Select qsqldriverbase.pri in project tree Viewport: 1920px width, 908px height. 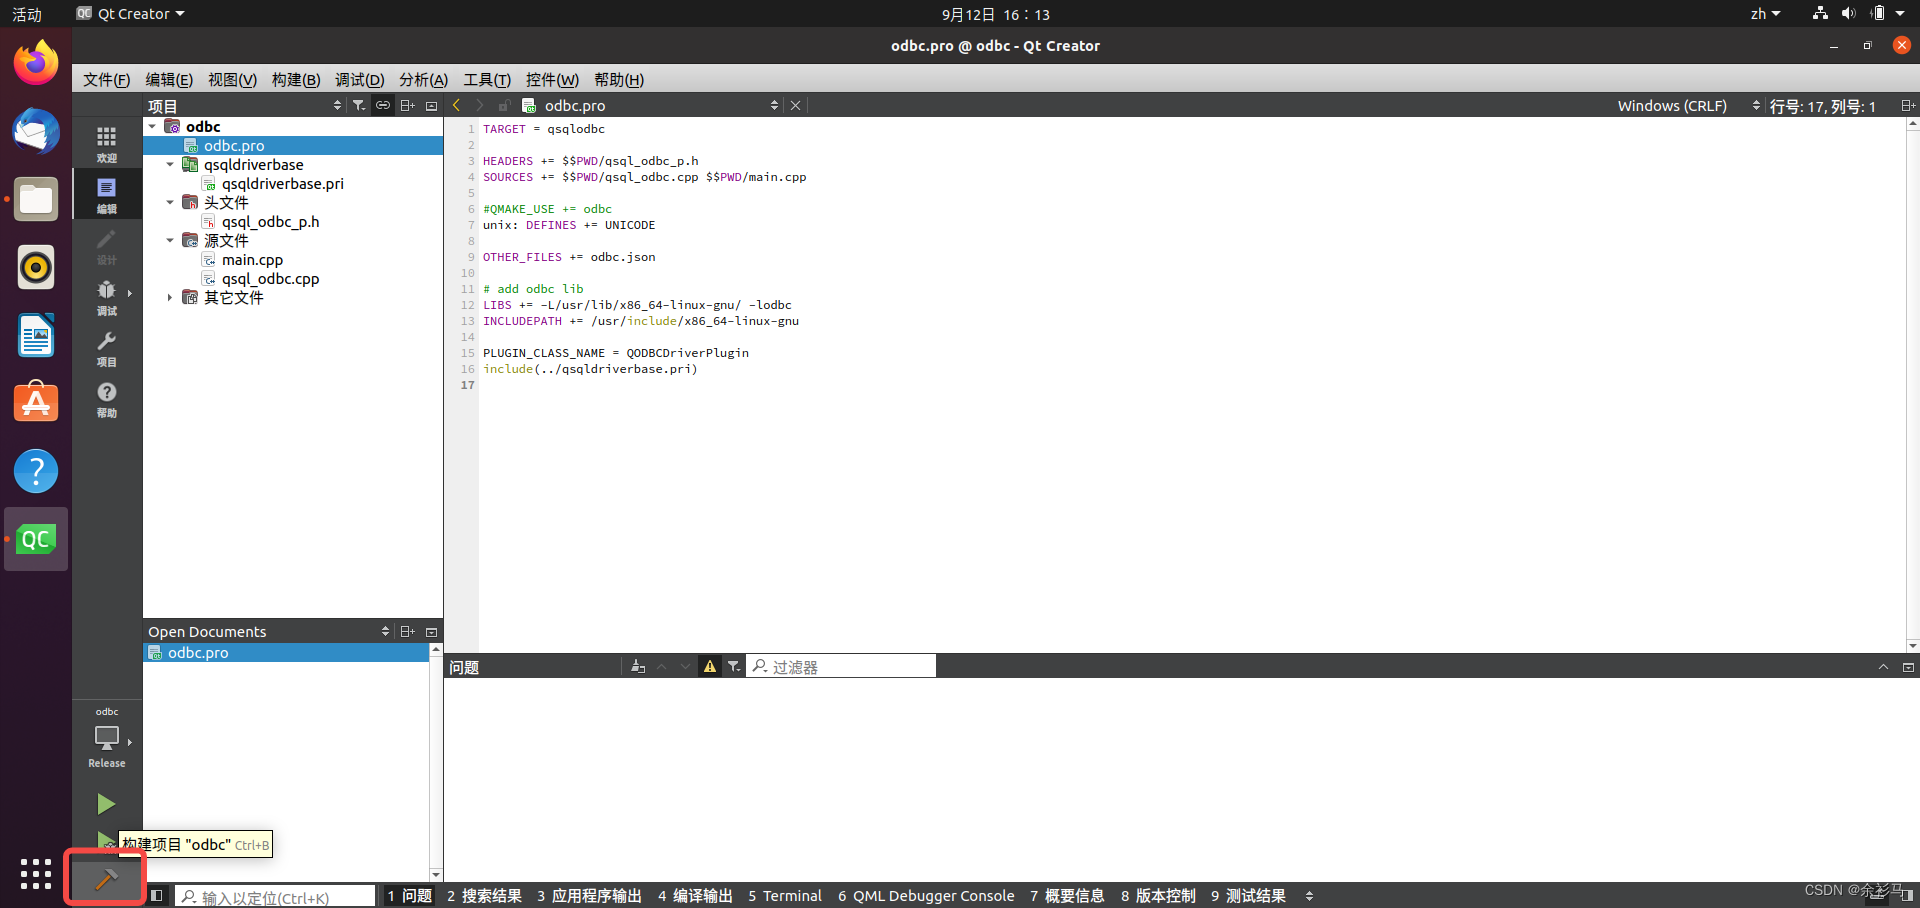pyautogui.click(x=283, y=183)
